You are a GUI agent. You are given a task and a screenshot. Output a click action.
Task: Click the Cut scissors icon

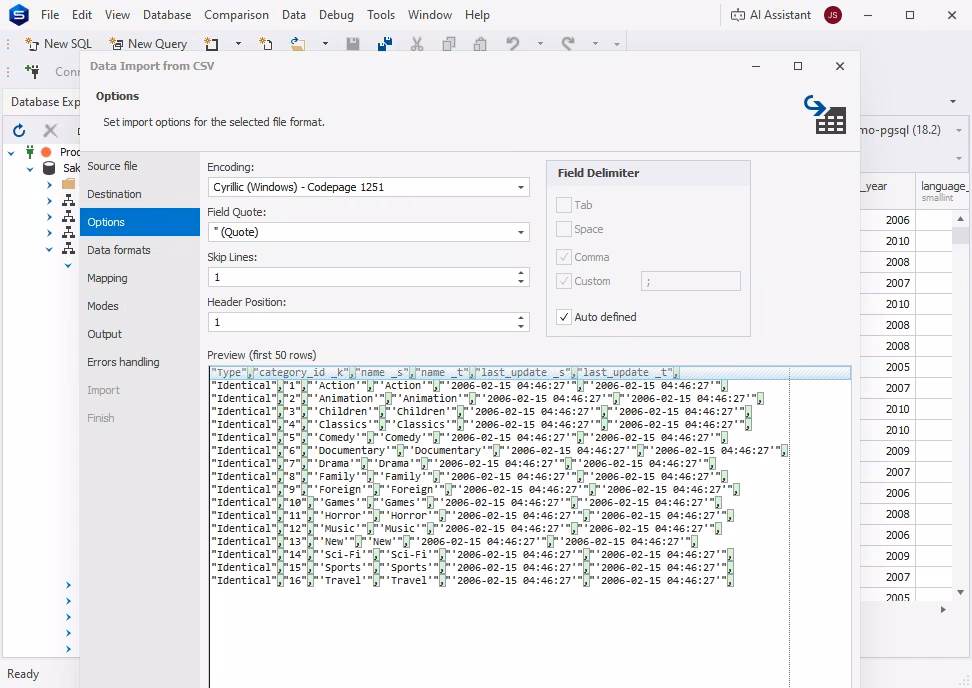[417, 43]
